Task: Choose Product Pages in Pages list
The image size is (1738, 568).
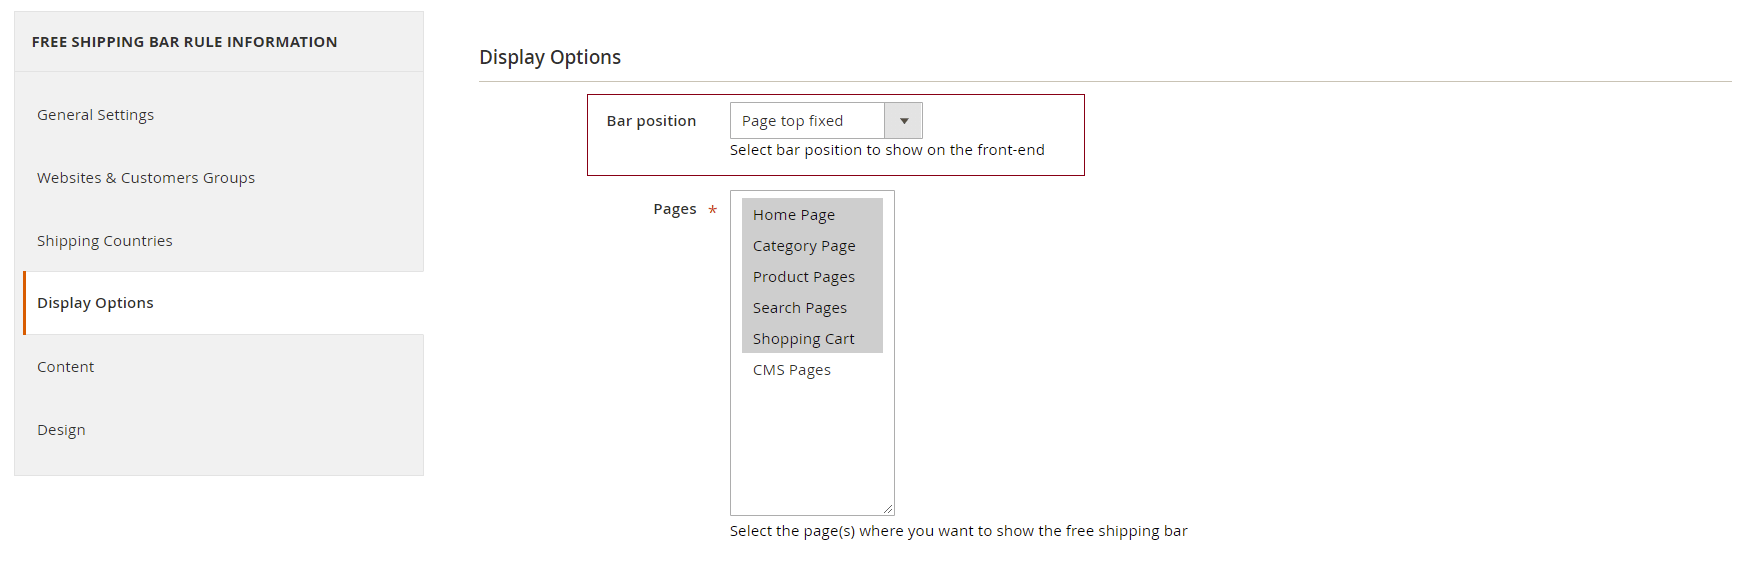Action: click(804, 277)
